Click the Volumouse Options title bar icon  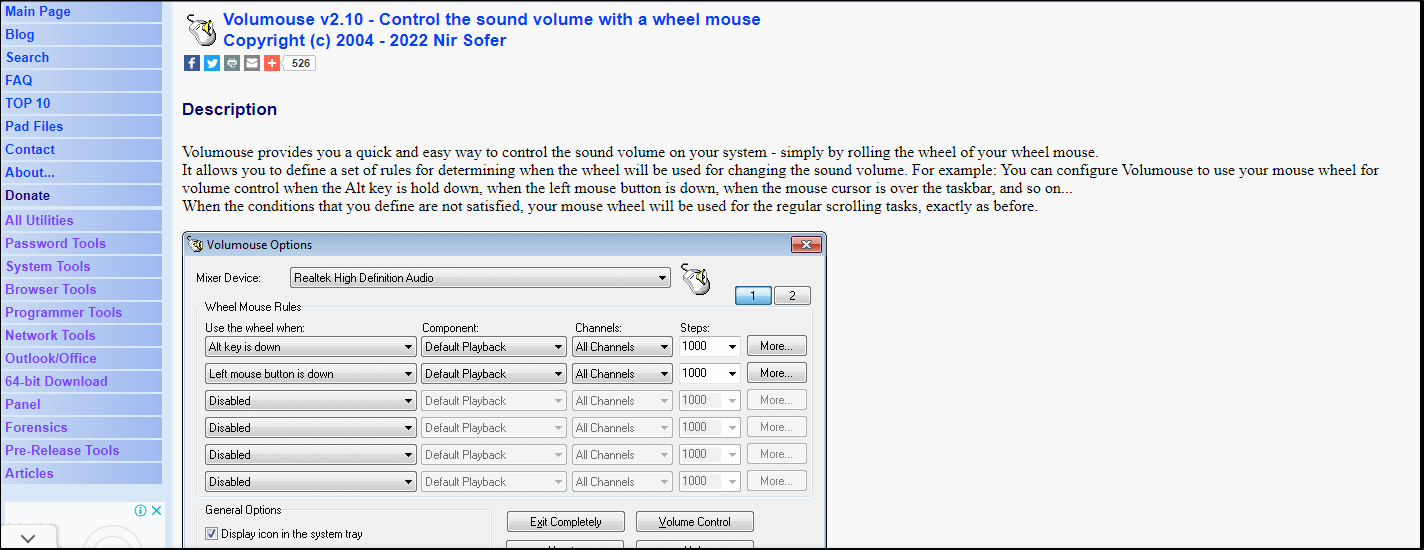click(196, 244)
